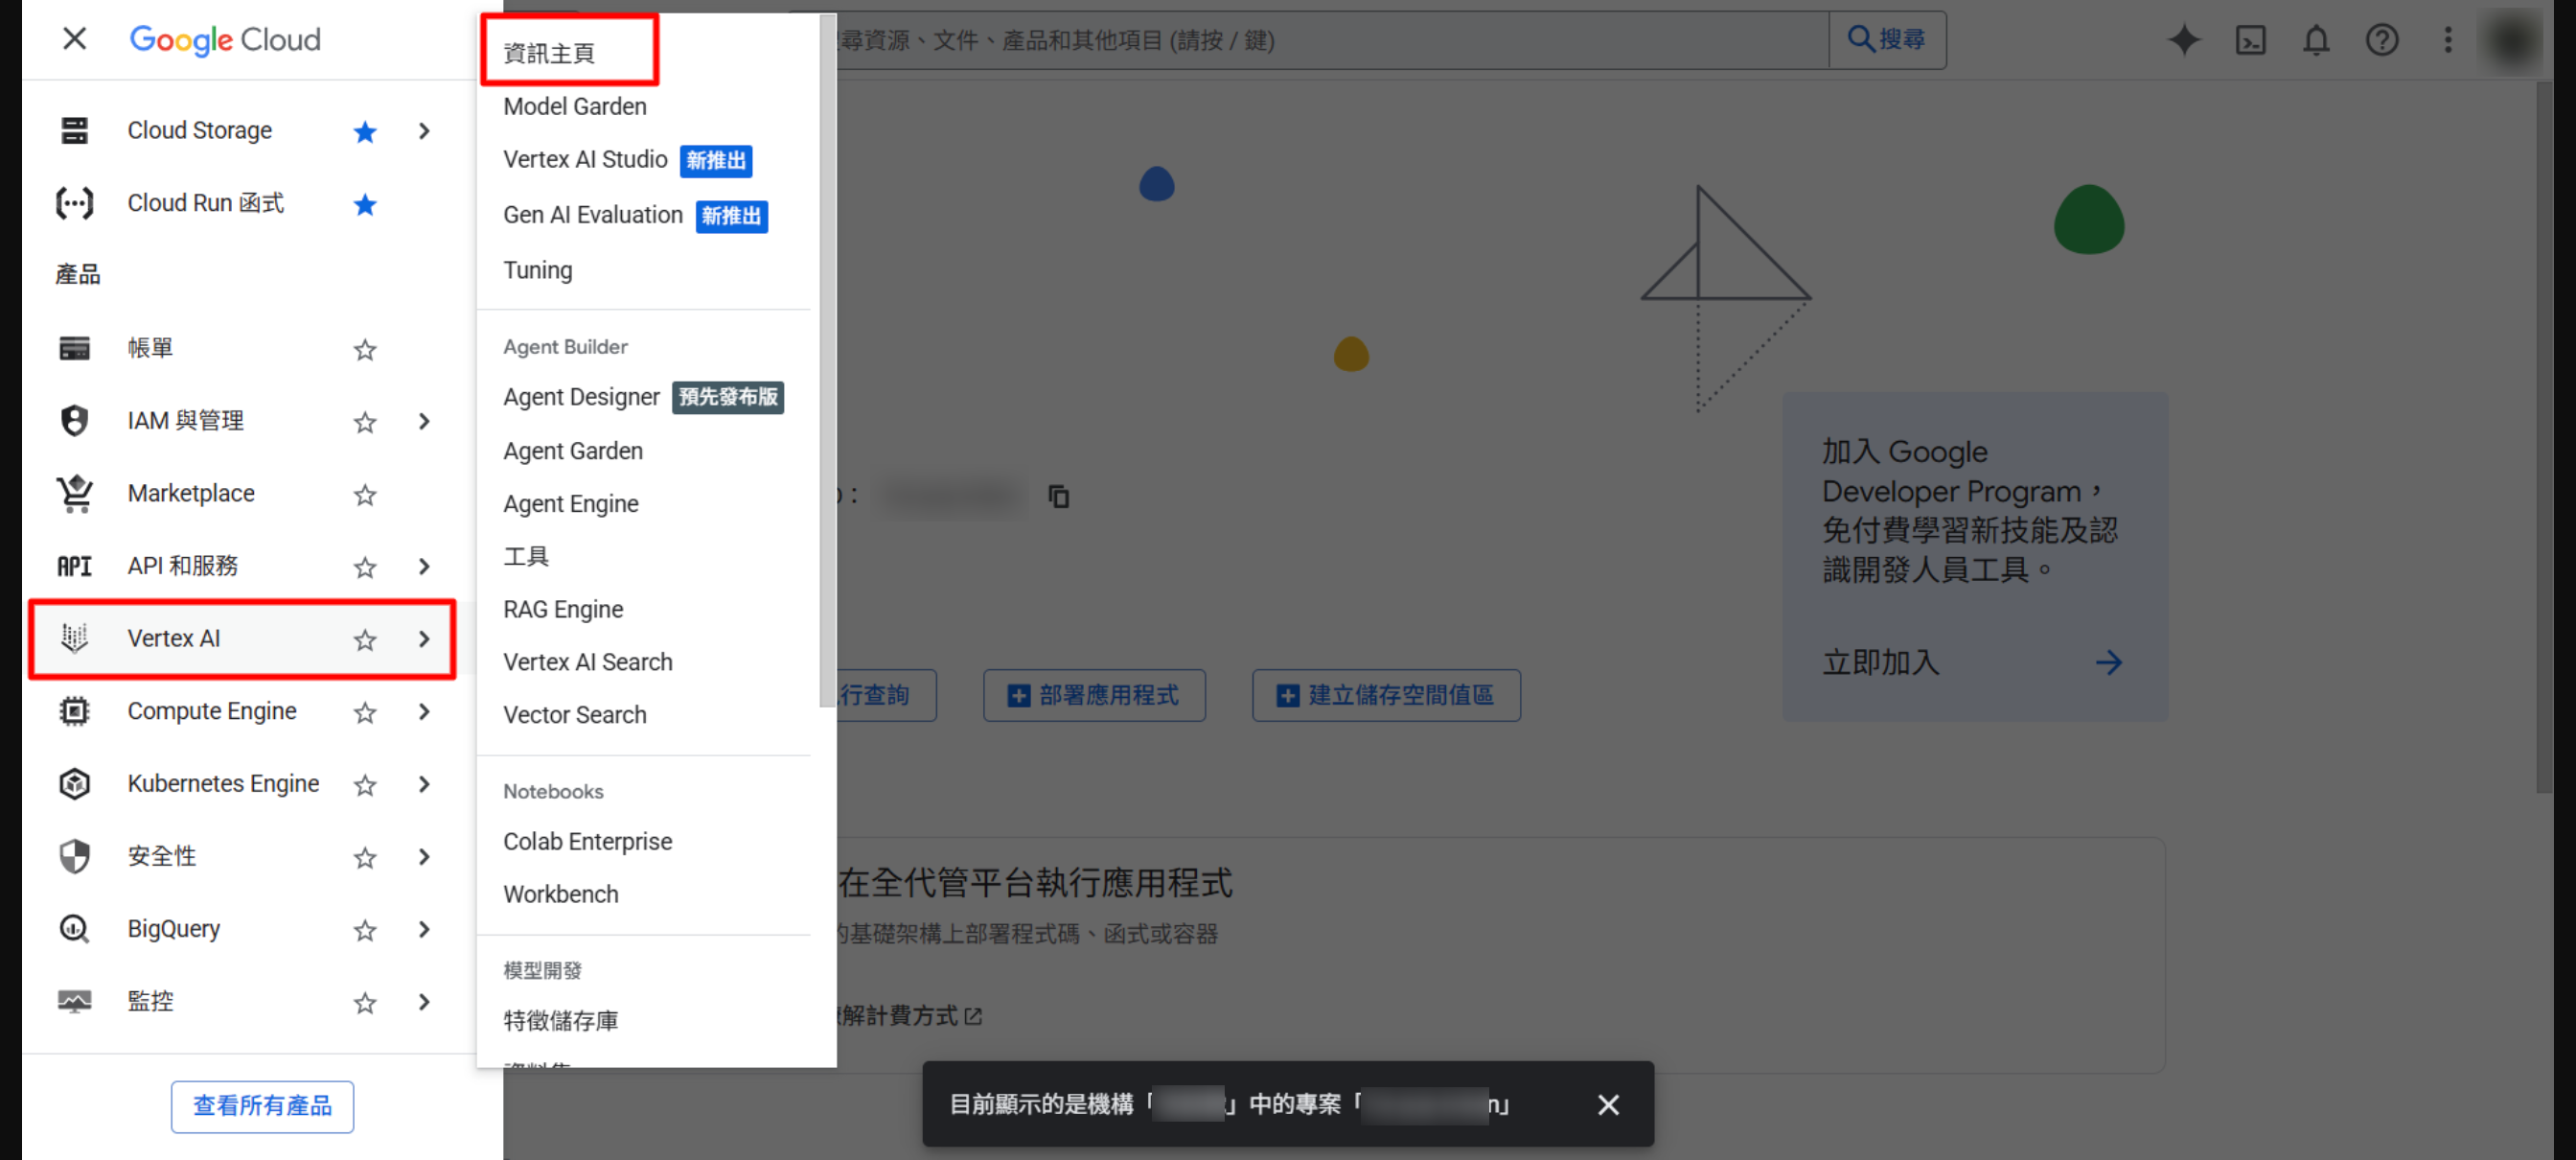The image size is (2576, 1160).
Task: Open the help question mark icon
Action: pyautogui.click(x=2382, y=40)
